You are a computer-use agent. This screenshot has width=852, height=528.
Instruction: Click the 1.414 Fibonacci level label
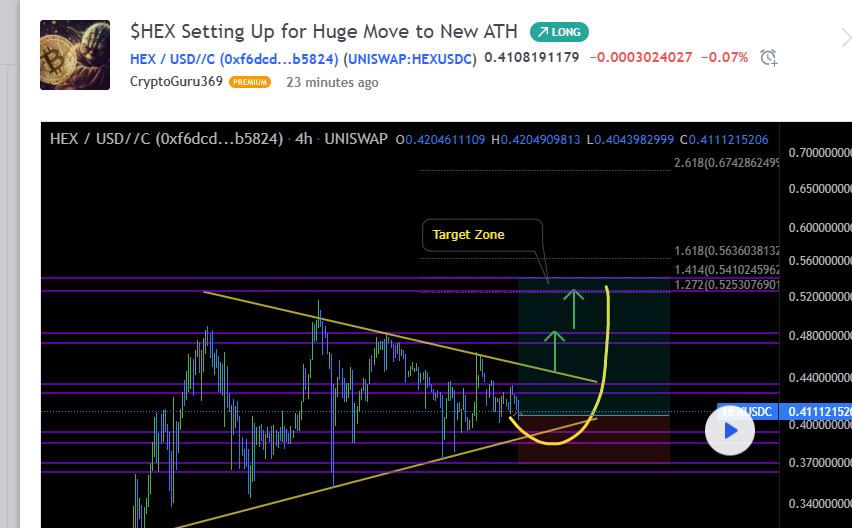[727, 269]
